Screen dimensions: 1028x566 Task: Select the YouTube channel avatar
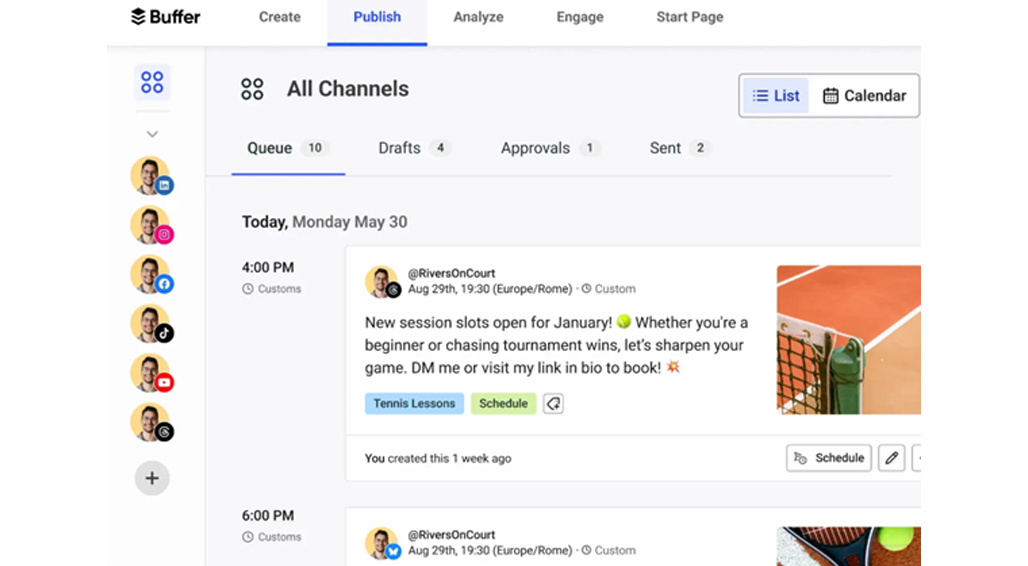coord(151,373)
